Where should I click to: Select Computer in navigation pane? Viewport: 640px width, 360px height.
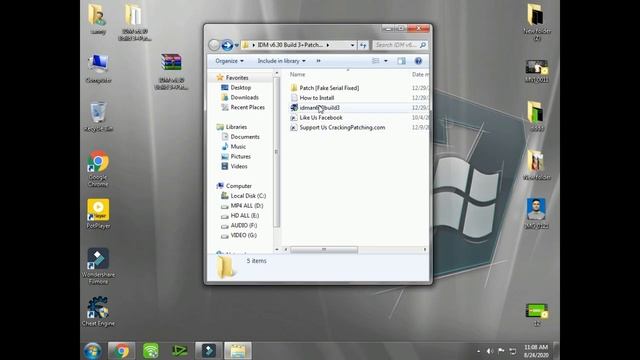point(238,186)
